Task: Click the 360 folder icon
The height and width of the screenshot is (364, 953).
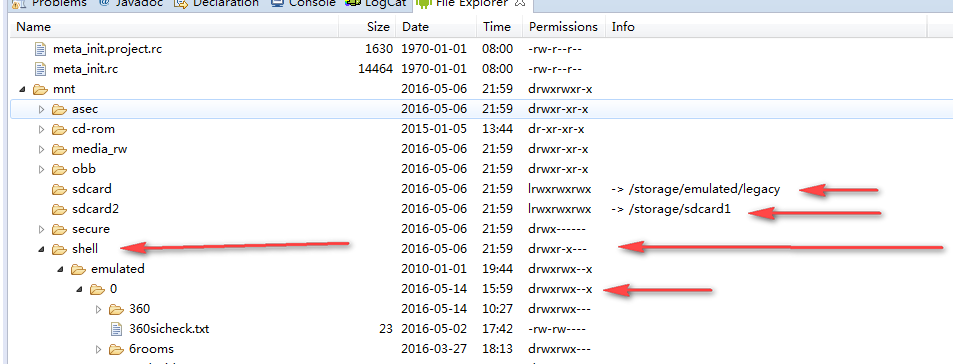Action: pos(117,309)
